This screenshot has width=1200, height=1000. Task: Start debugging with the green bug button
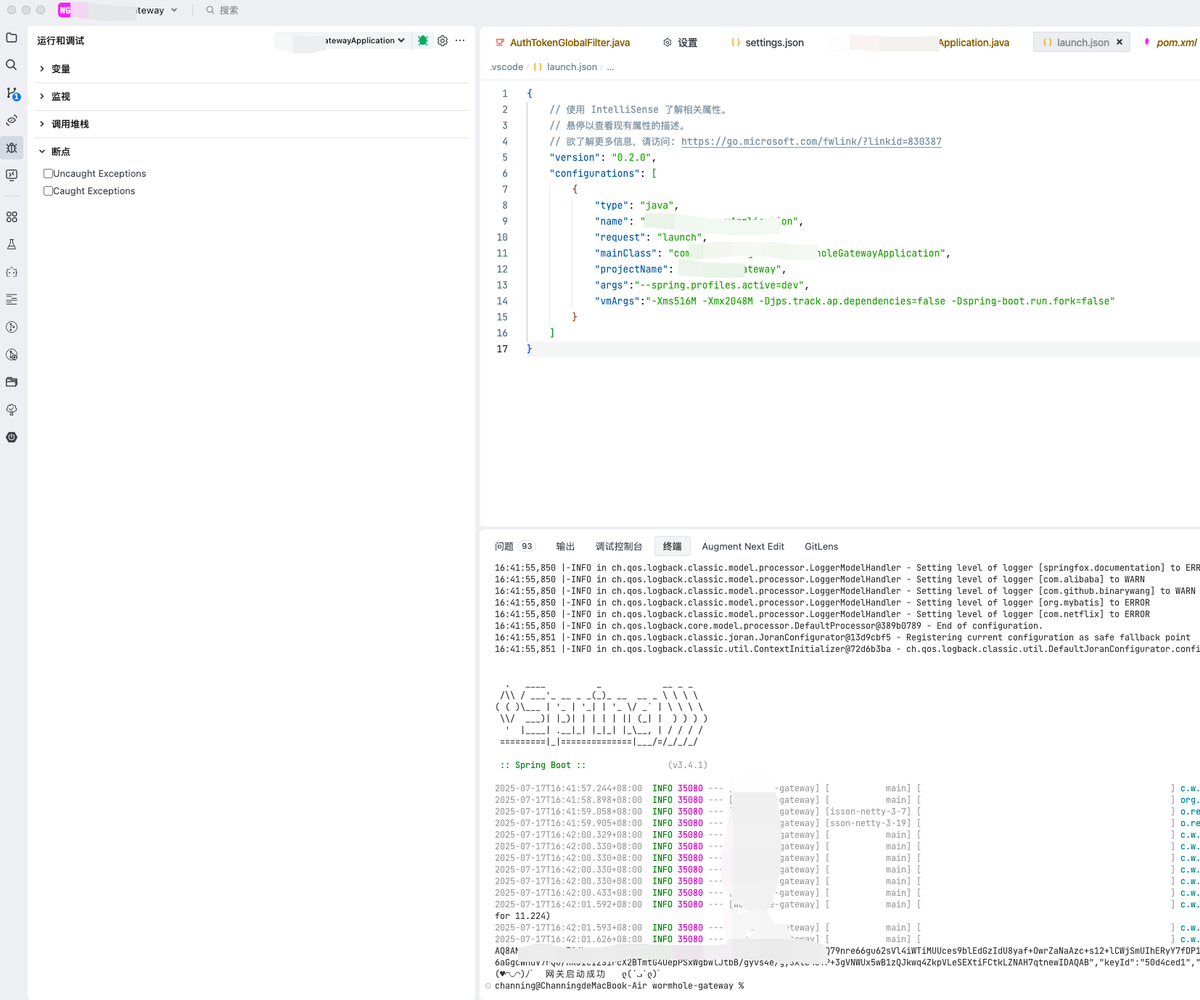(x=423, y=41)
